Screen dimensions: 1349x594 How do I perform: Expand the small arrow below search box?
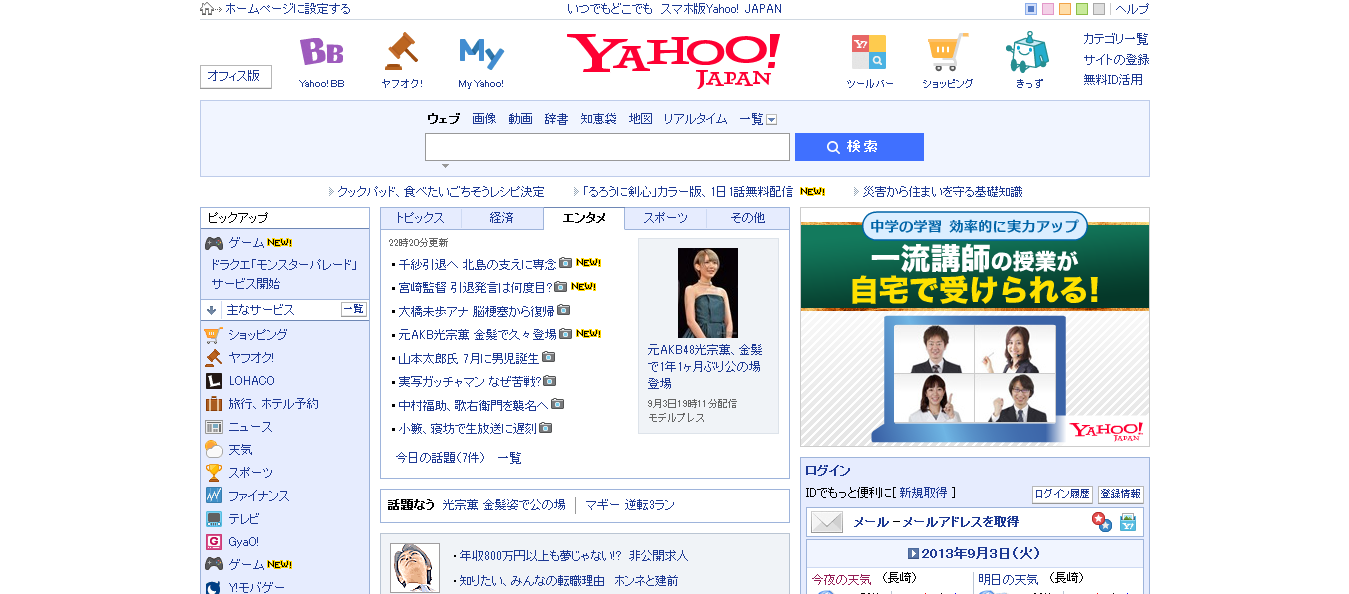[445, 166]
